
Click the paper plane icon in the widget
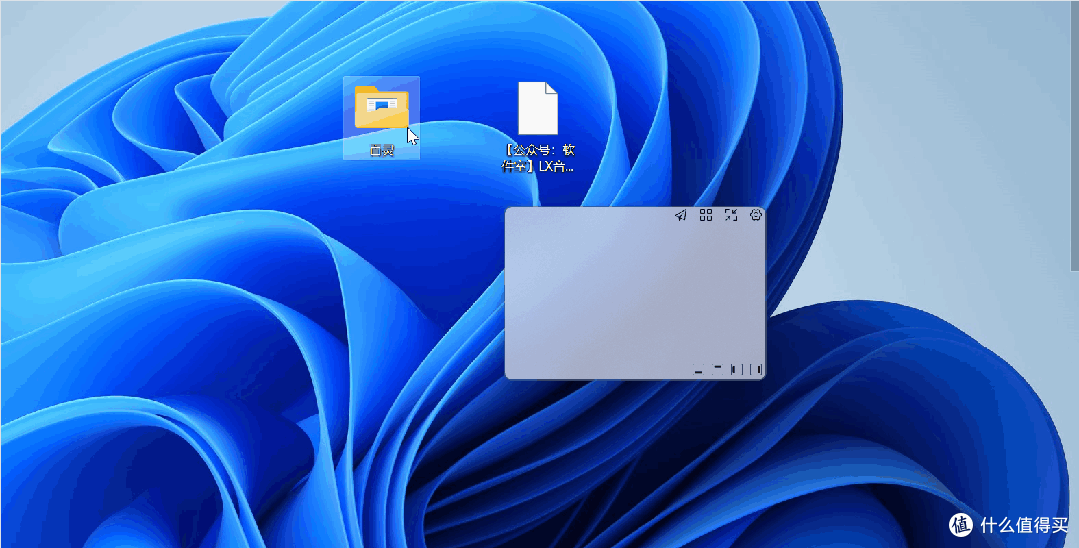click(681, 215)
